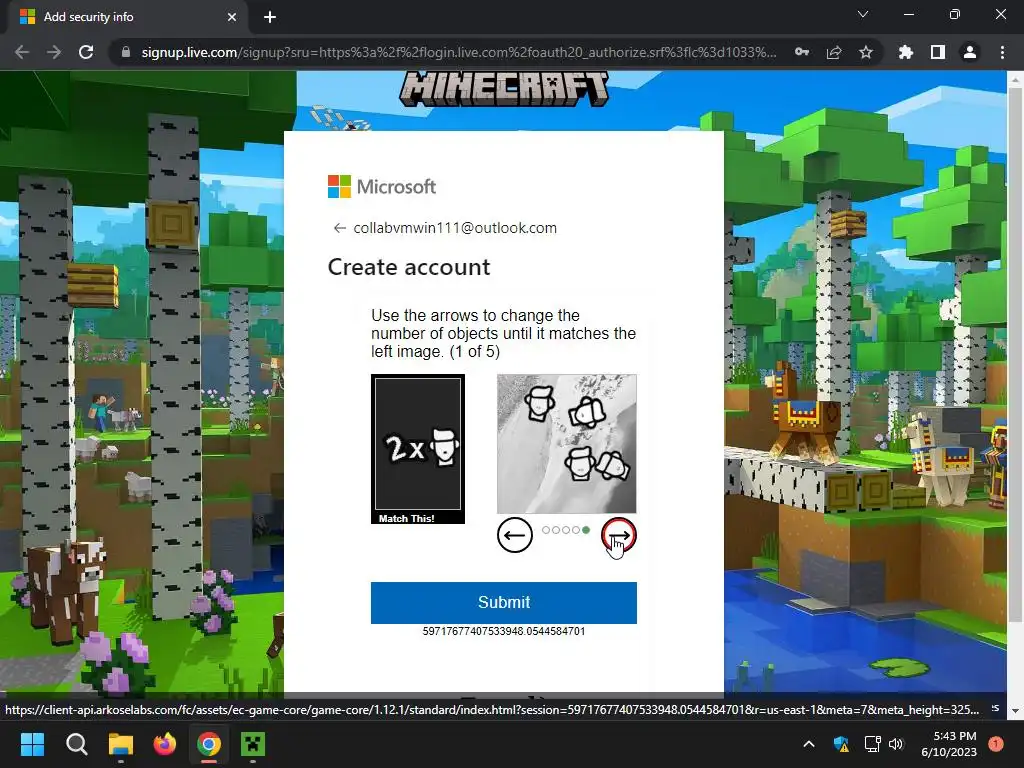The width and height of the screenshot is (1024, 768).
Task: Open File Explorer from taskbar
Action: click(121, 744)
